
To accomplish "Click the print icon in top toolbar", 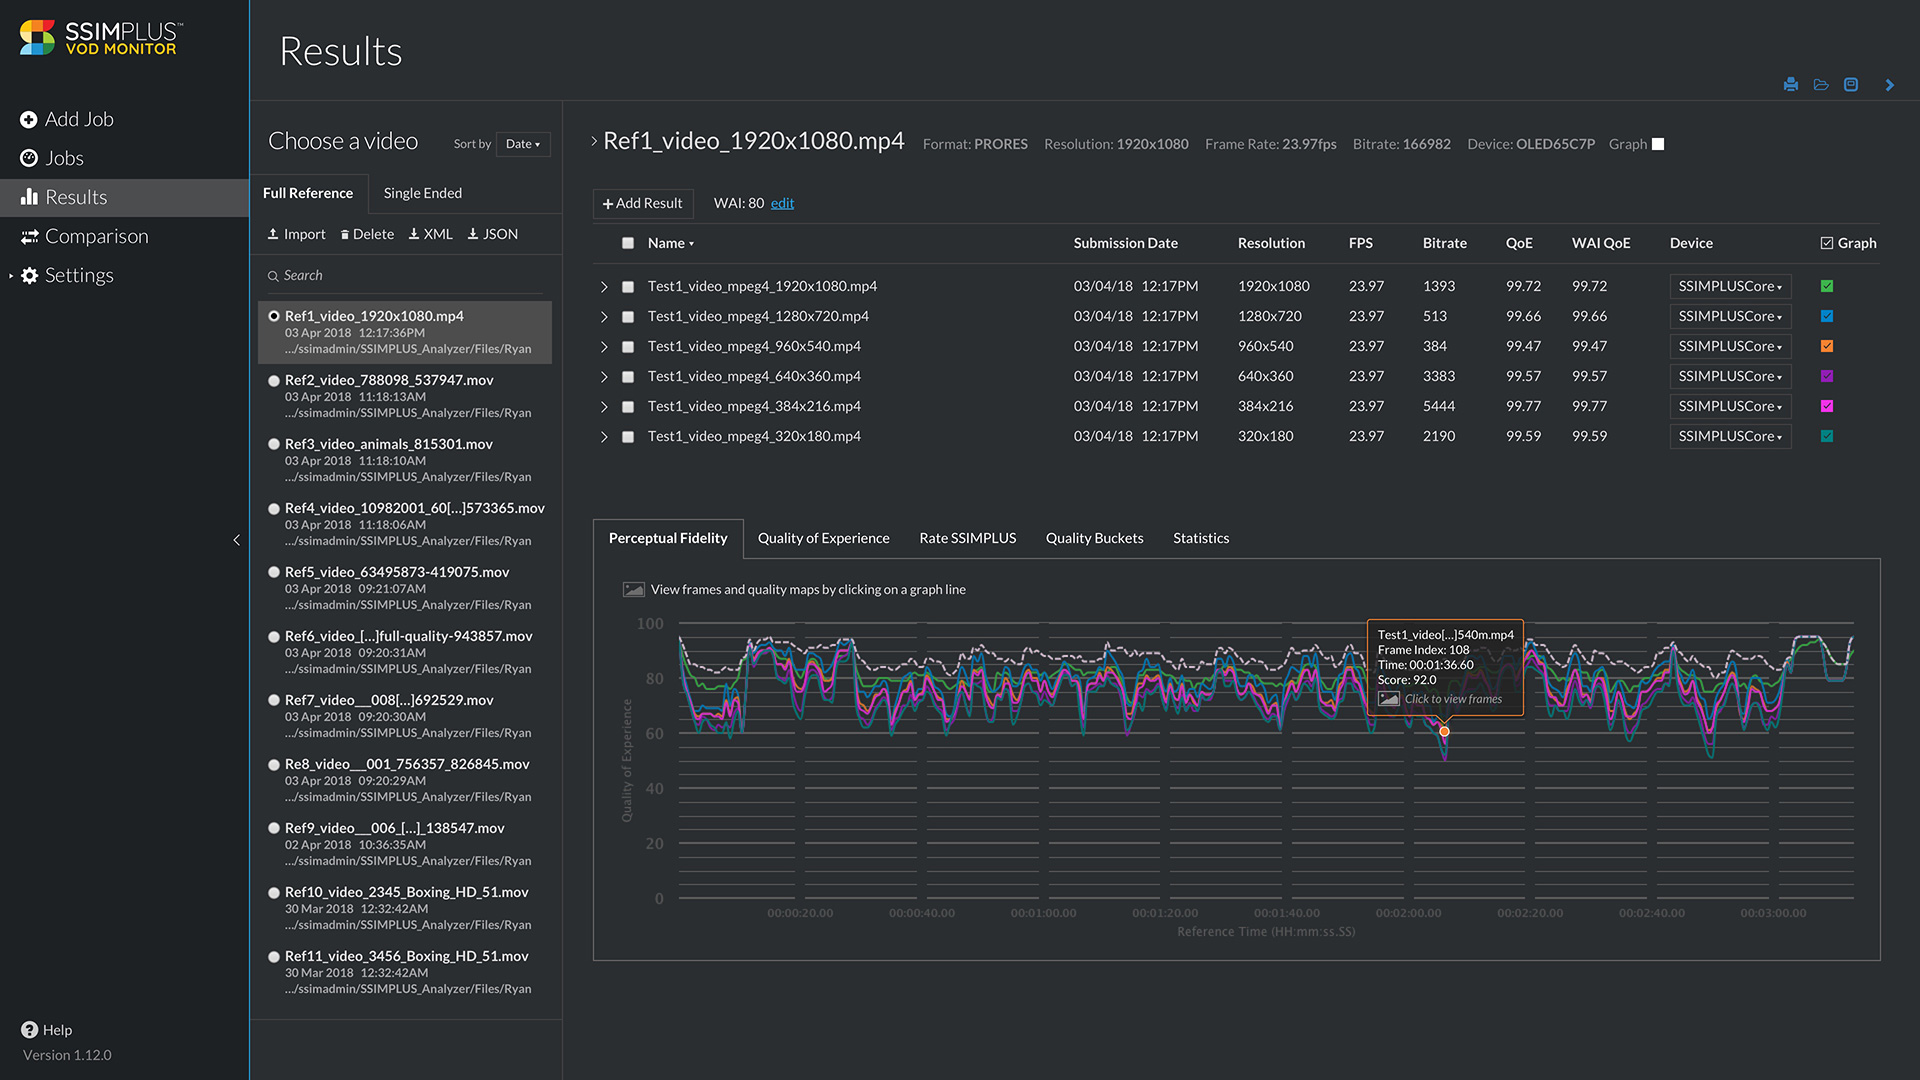I will [x=1790, y=85].
